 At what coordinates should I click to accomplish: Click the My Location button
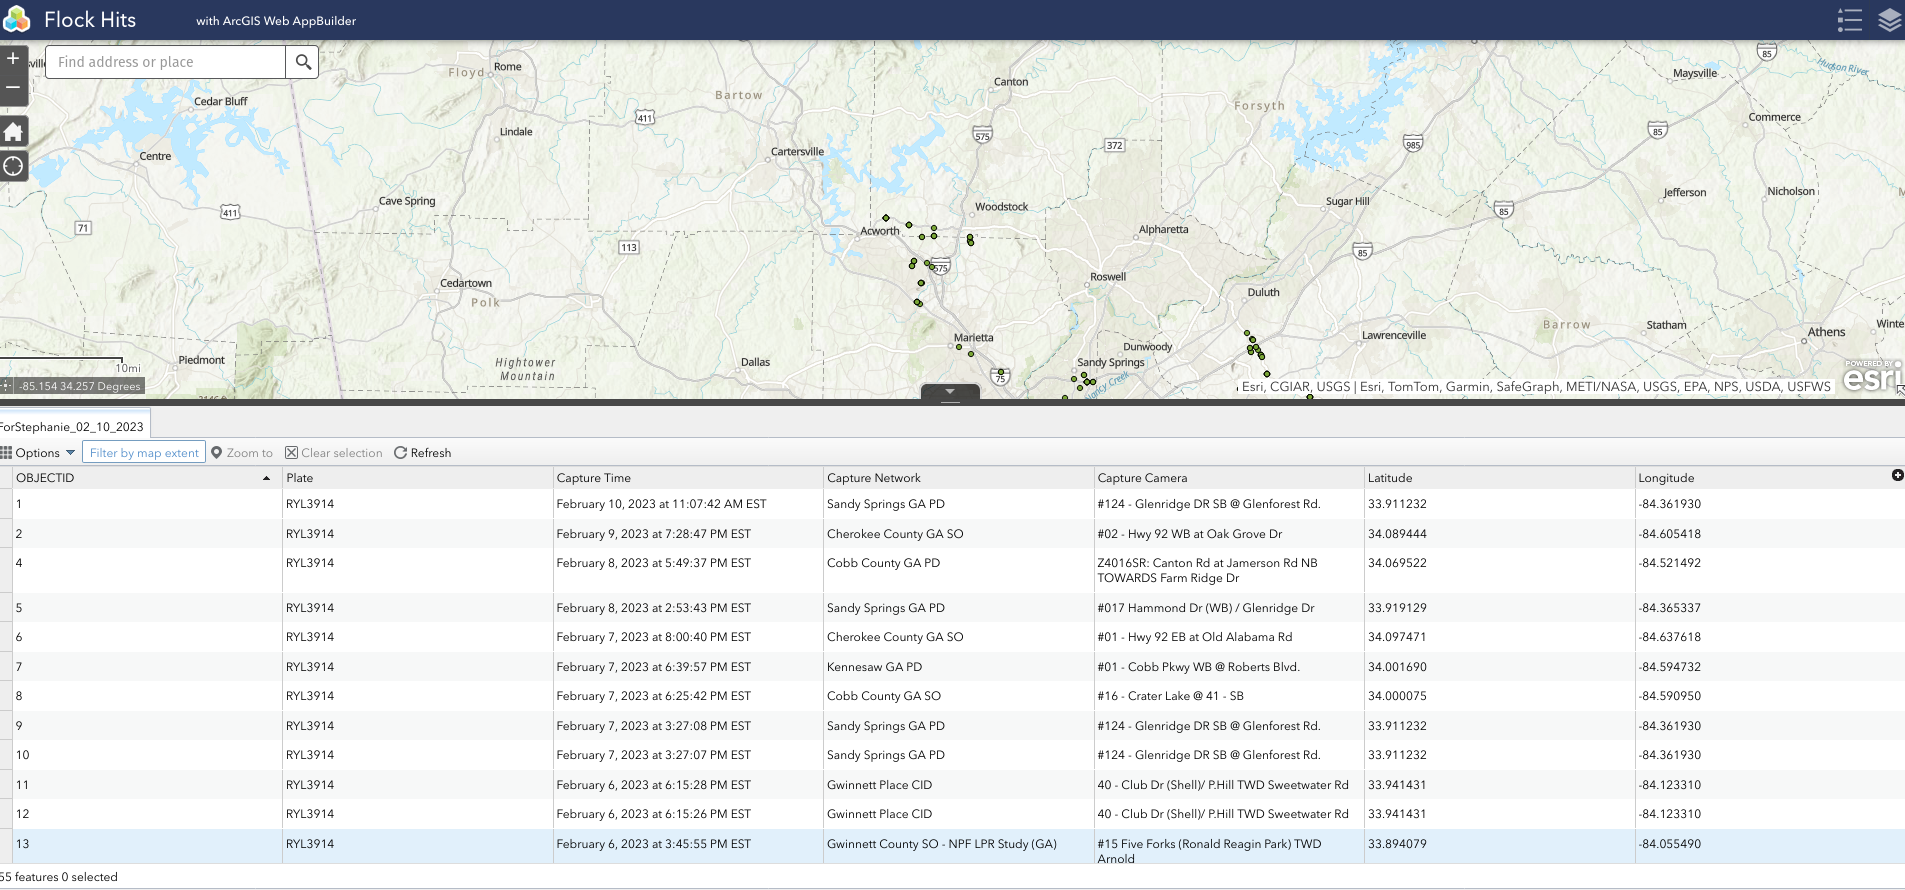(13, 166)
